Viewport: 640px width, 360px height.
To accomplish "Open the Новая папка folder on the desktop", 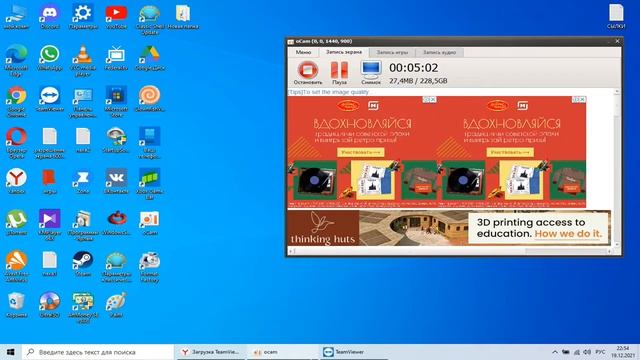I will click(x=183, y=17).
